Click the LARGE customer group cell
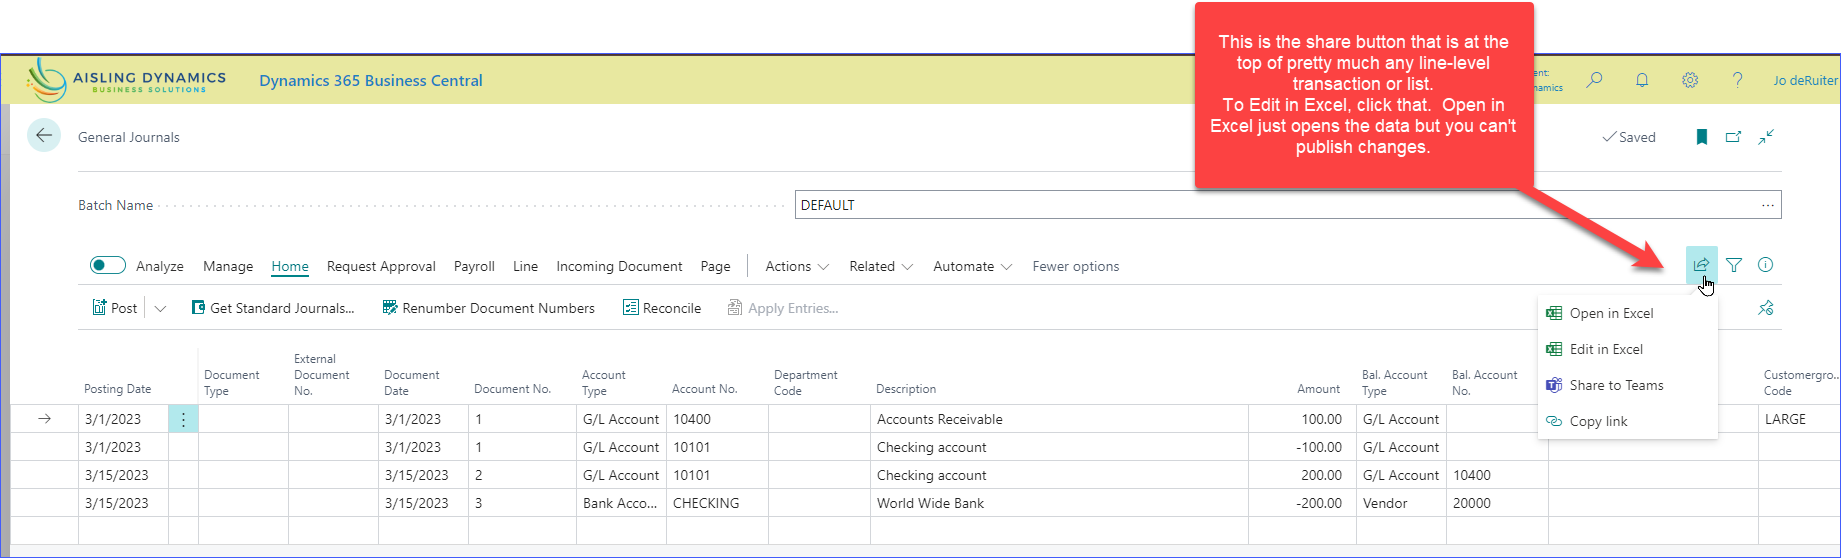The width and height of the screenshot is (1841, 558). click(1799, 419)
